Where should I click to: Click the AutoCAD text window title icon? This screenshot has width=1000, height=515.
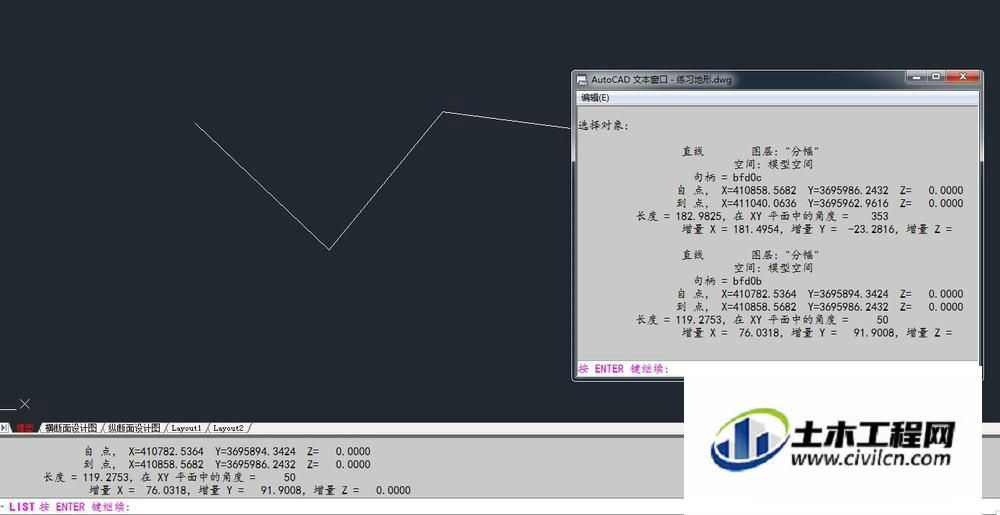581,80
